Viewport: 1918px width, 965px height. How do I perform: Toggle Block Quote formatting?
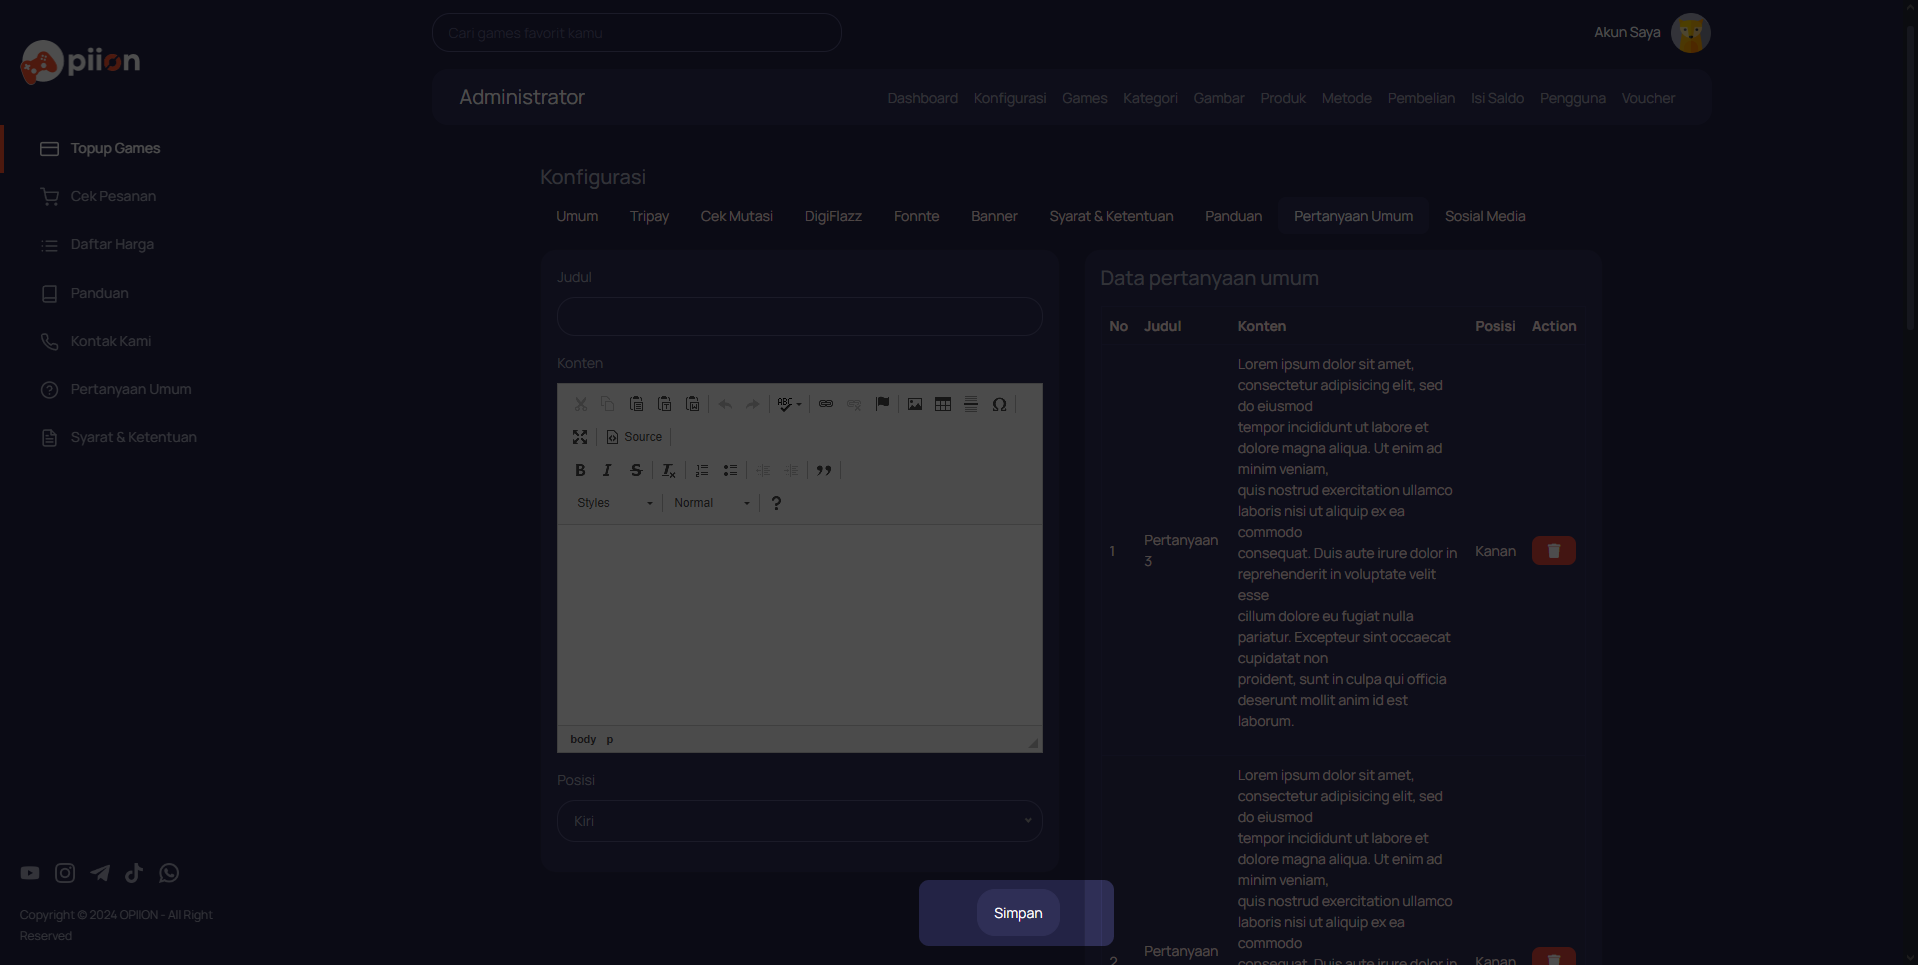[x=824, y=470]
